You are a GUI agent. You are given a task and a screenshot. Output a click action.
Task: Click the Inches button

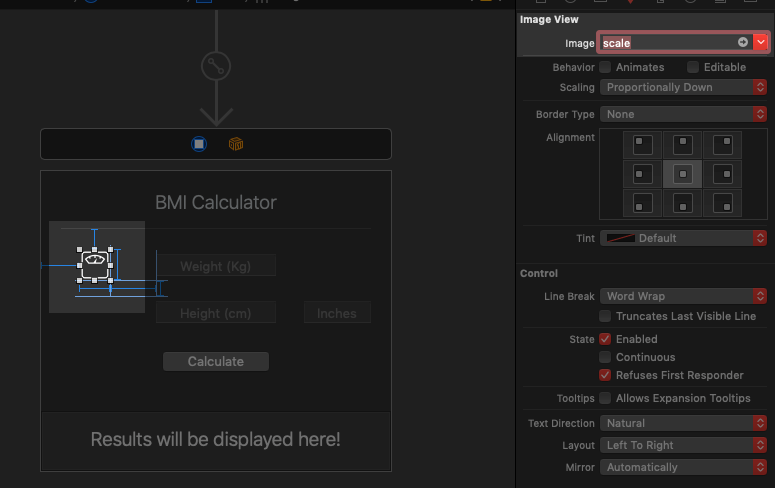click(337, 313)
